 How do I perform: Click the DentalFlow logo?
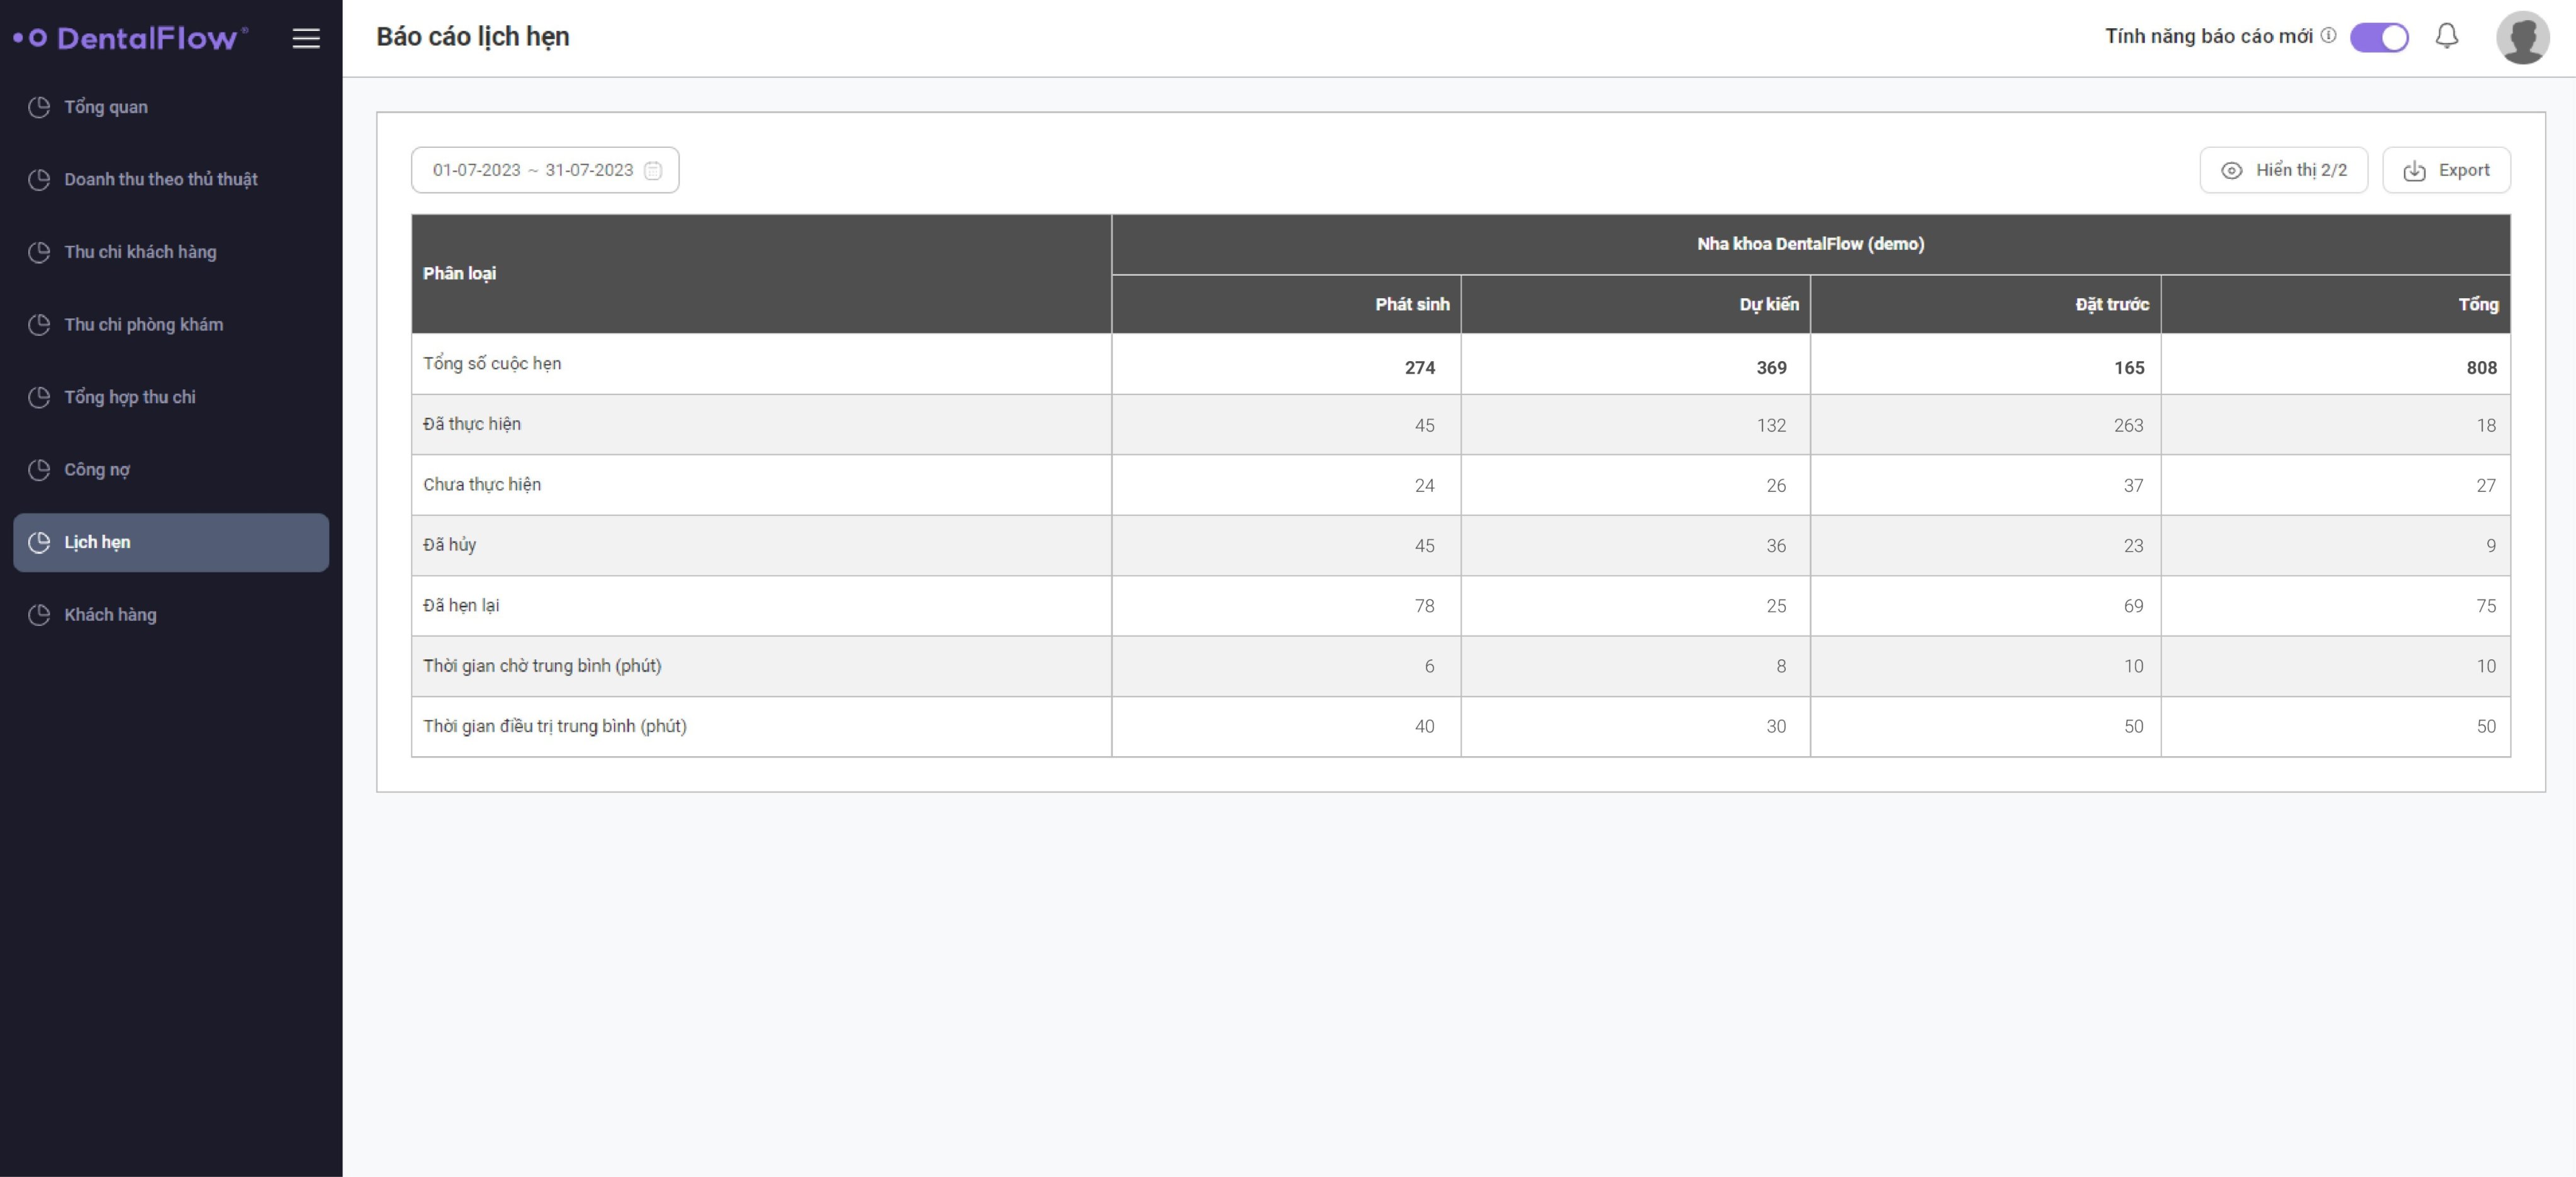pyautogui.click(x=130, y=38)
